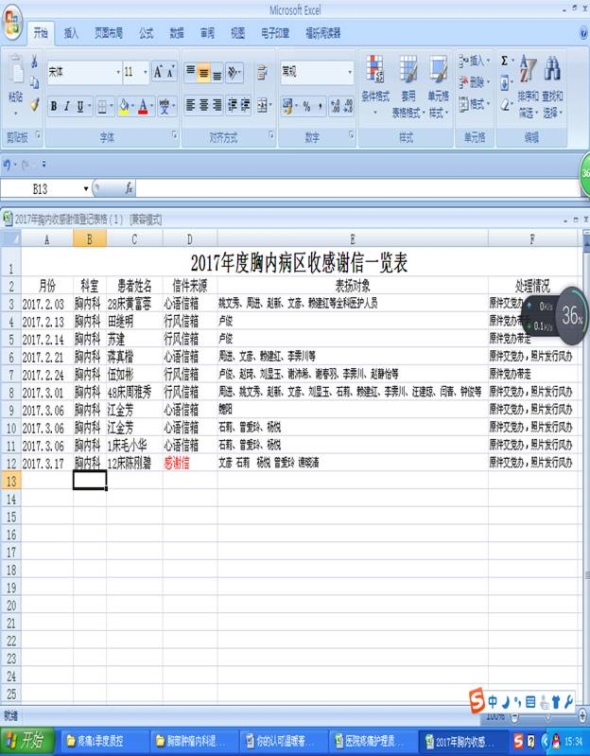Click the Merge and Center icon
The image size is (590, 756).
(262, 106)
